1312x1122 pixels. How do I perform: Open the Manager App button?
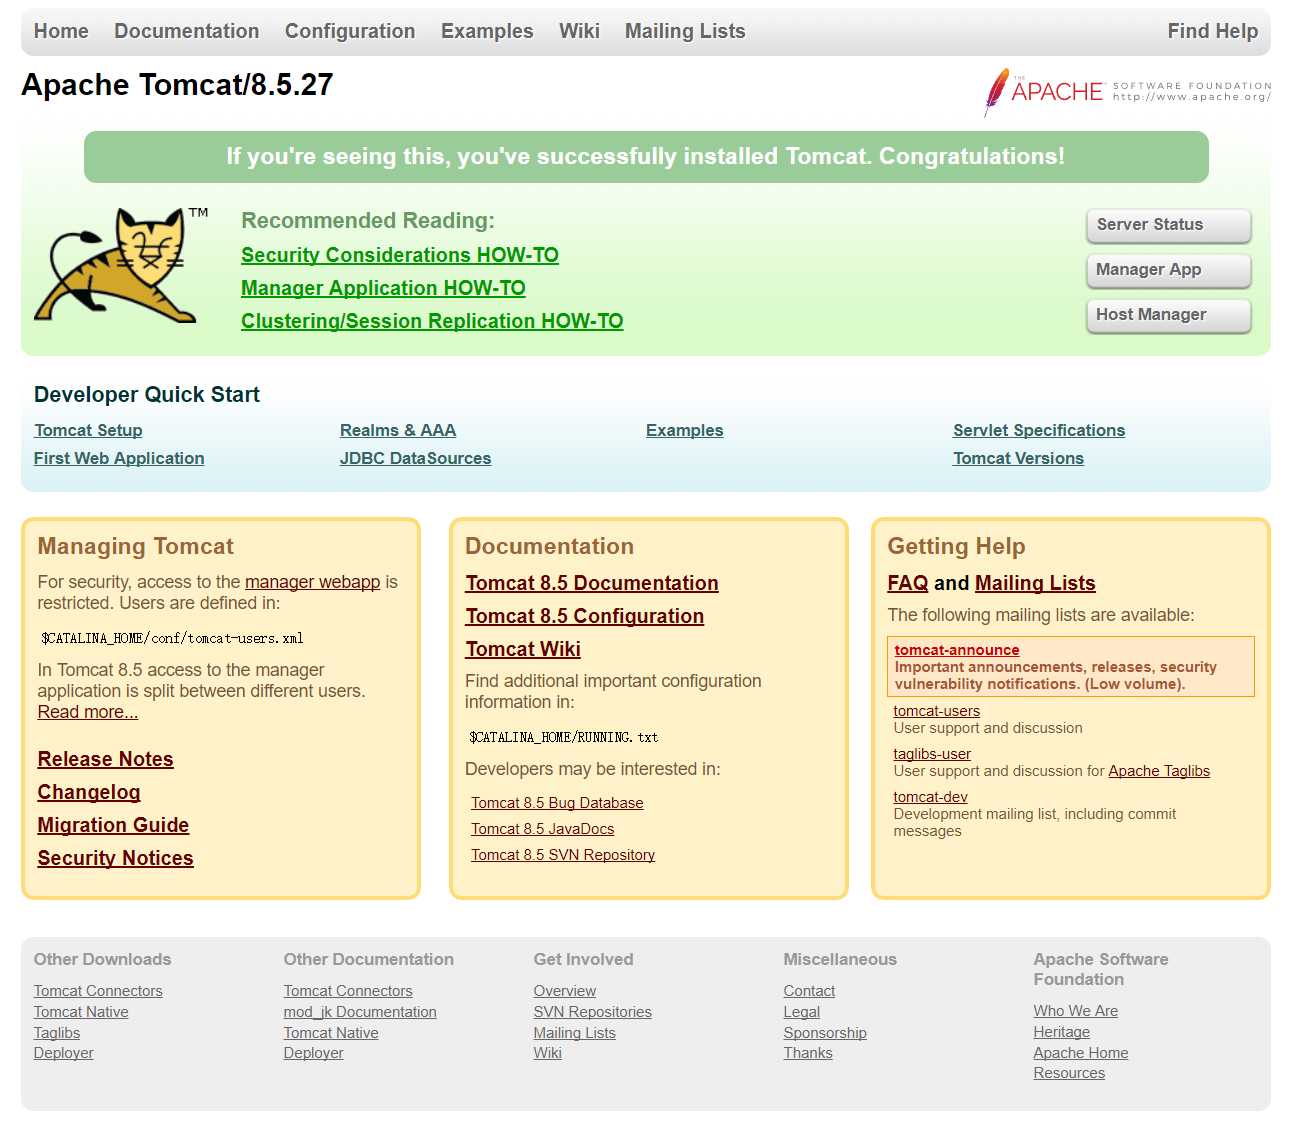1168,270
